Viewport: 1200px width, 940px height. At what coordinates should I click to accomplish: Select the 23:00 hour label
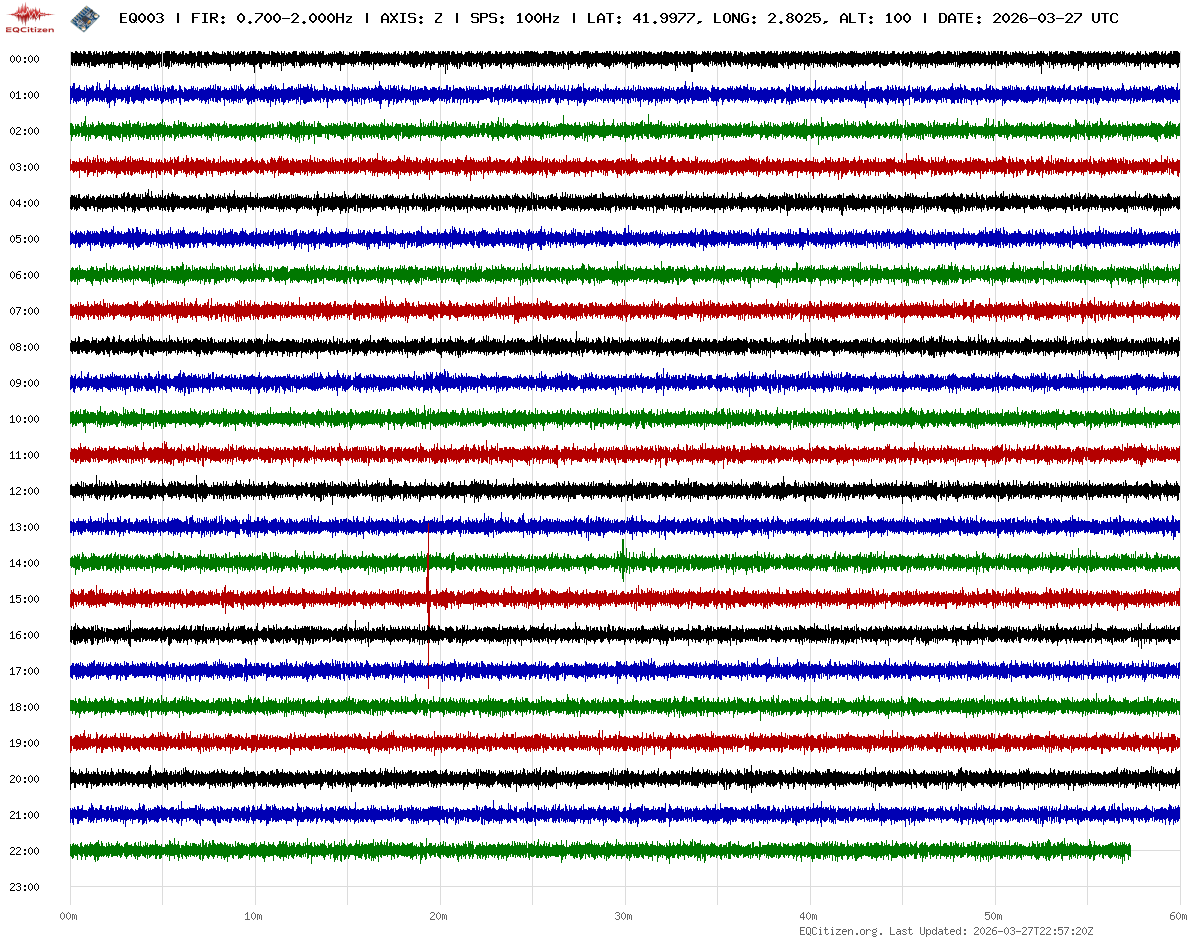click(x=24, y=887)
